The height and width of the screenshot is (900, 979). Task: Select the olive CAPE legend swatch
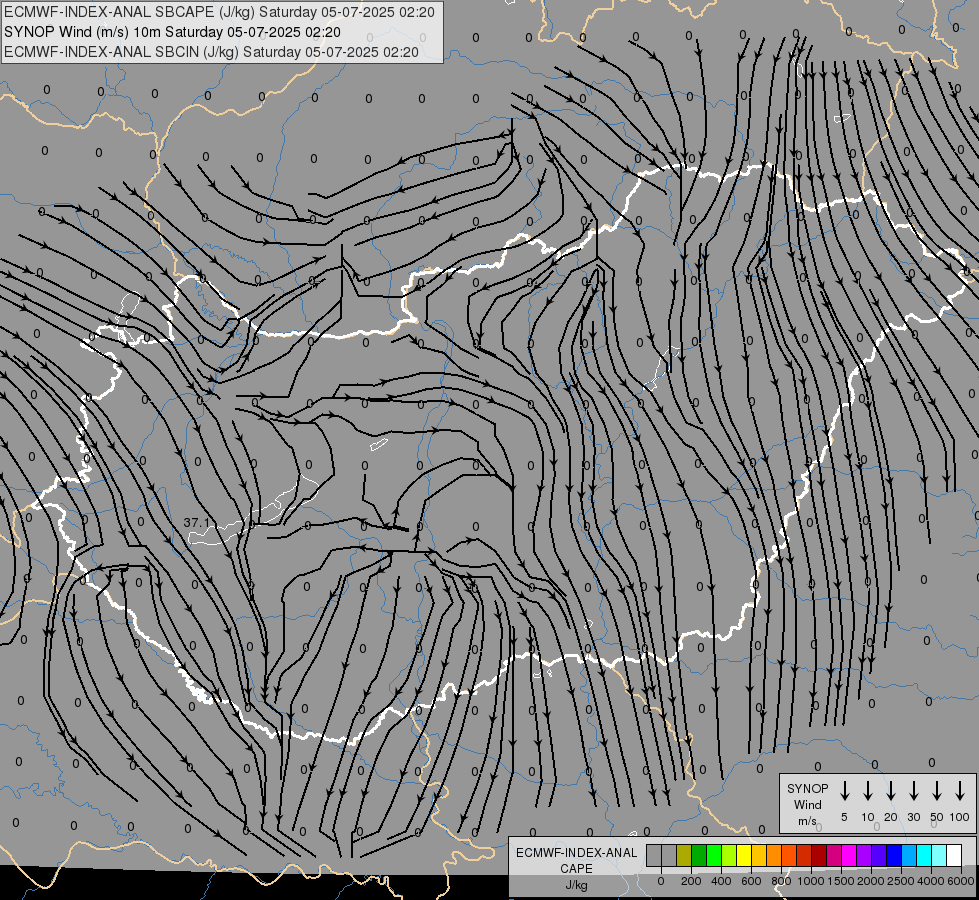(x=684, y=855)
